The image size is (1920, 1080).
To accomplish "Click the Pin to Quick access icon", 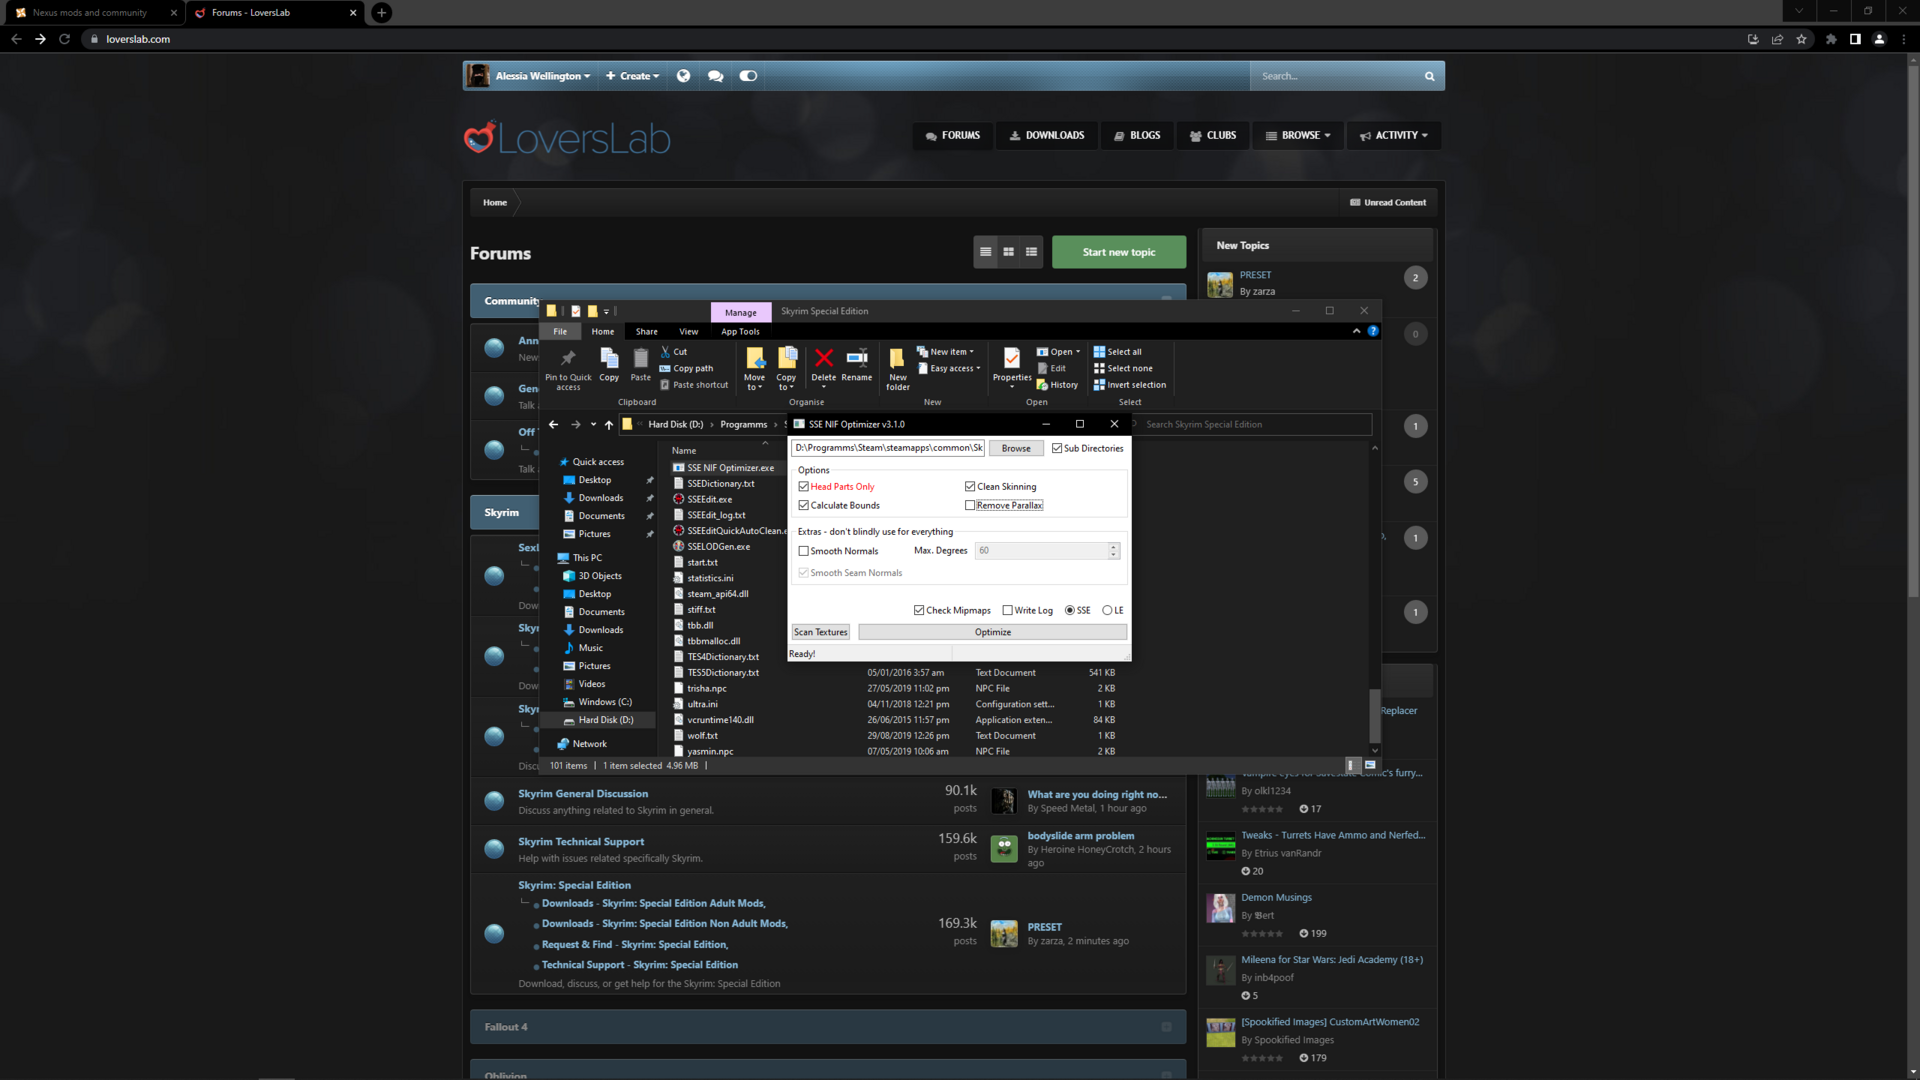I will [568, 358].
